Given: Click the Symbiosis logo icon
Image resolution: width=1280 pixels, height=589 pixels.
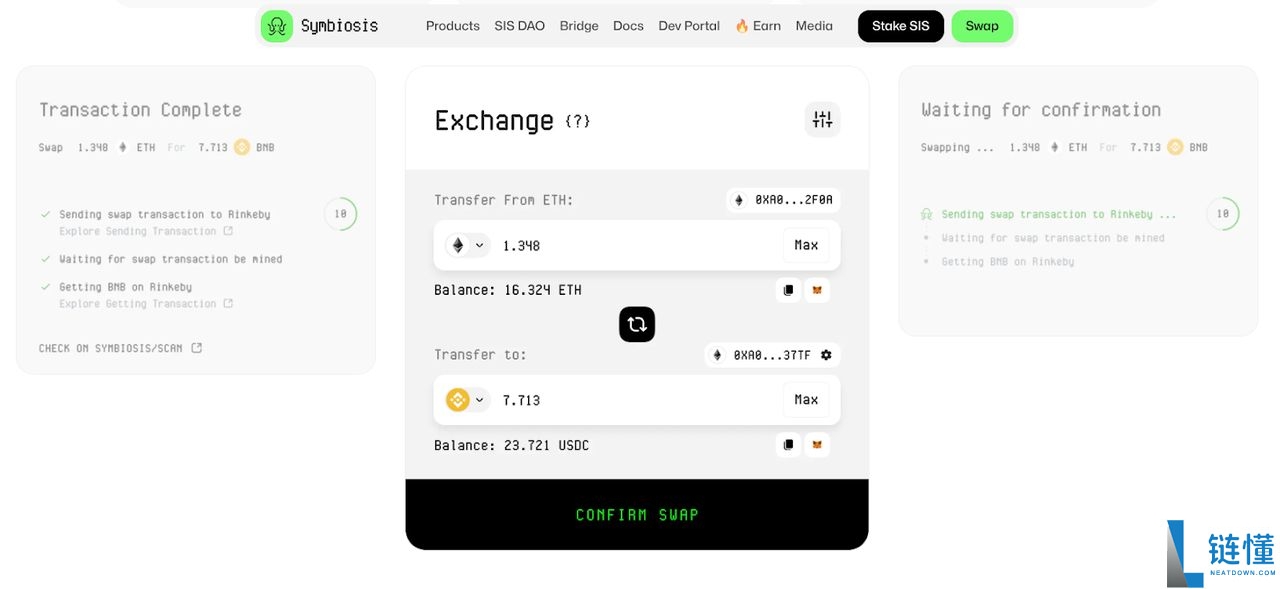Looking at the screenshot, I should click(277, 26).
